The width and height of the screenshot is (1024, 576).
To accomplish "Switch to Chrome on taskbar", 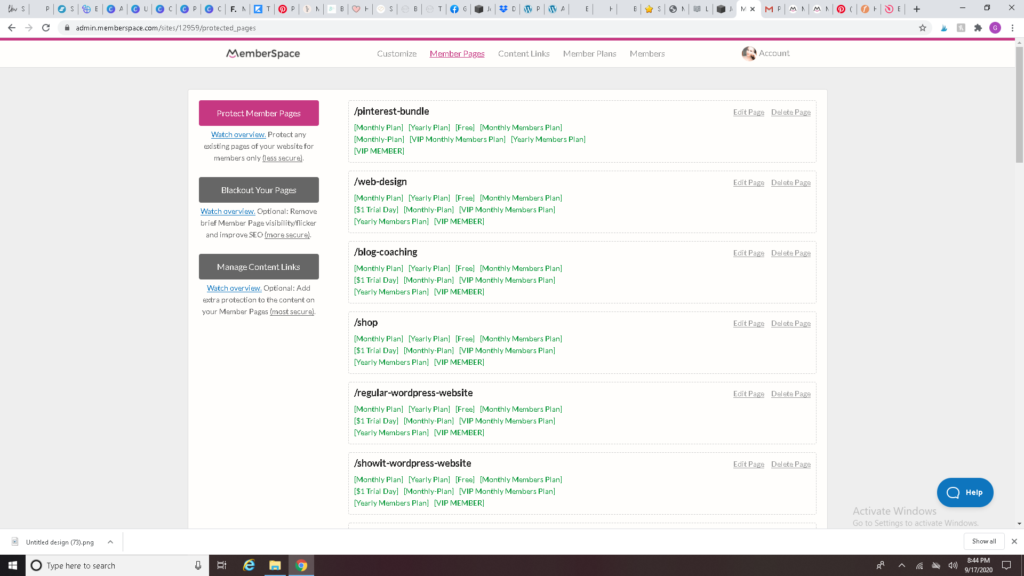I will click(x=301, y=566).
